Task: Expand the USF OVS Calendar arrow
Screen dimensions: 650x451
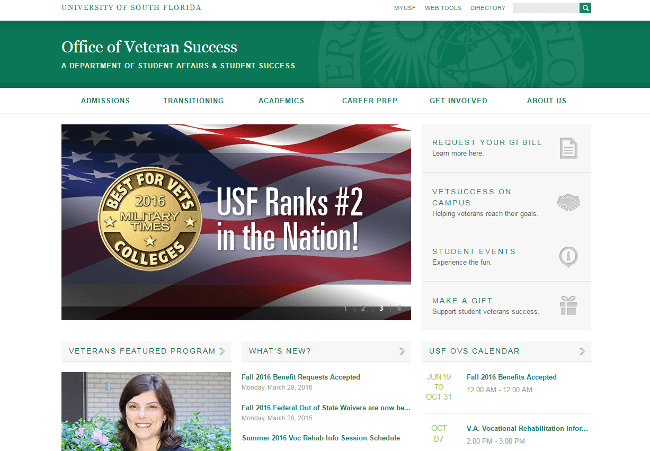Action: click(582, 351)
